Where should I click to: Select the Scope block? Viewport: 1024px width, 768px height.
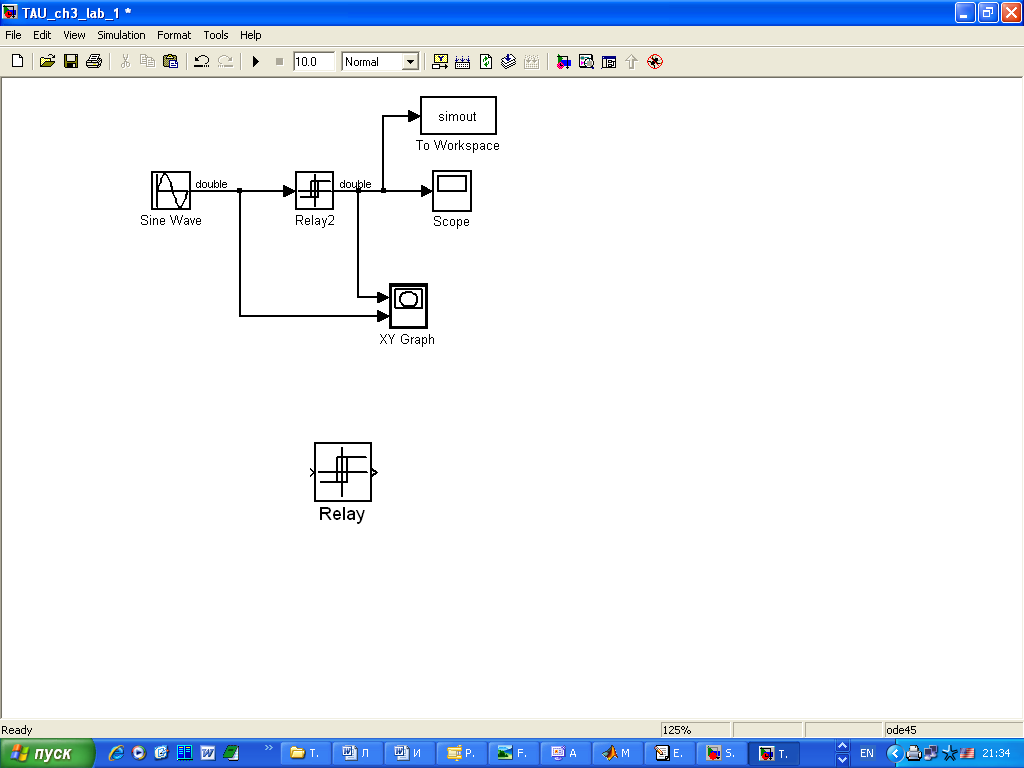point(452,191)
